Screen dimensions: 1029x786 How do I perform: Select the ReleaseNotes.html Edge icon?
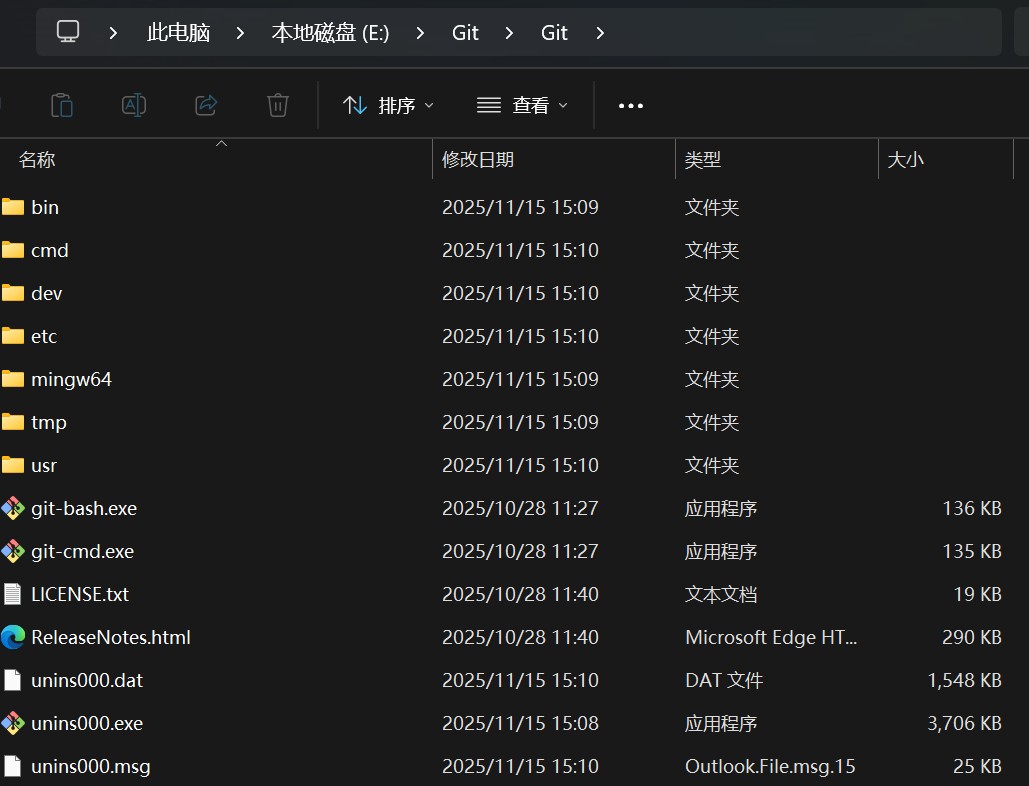12,637
